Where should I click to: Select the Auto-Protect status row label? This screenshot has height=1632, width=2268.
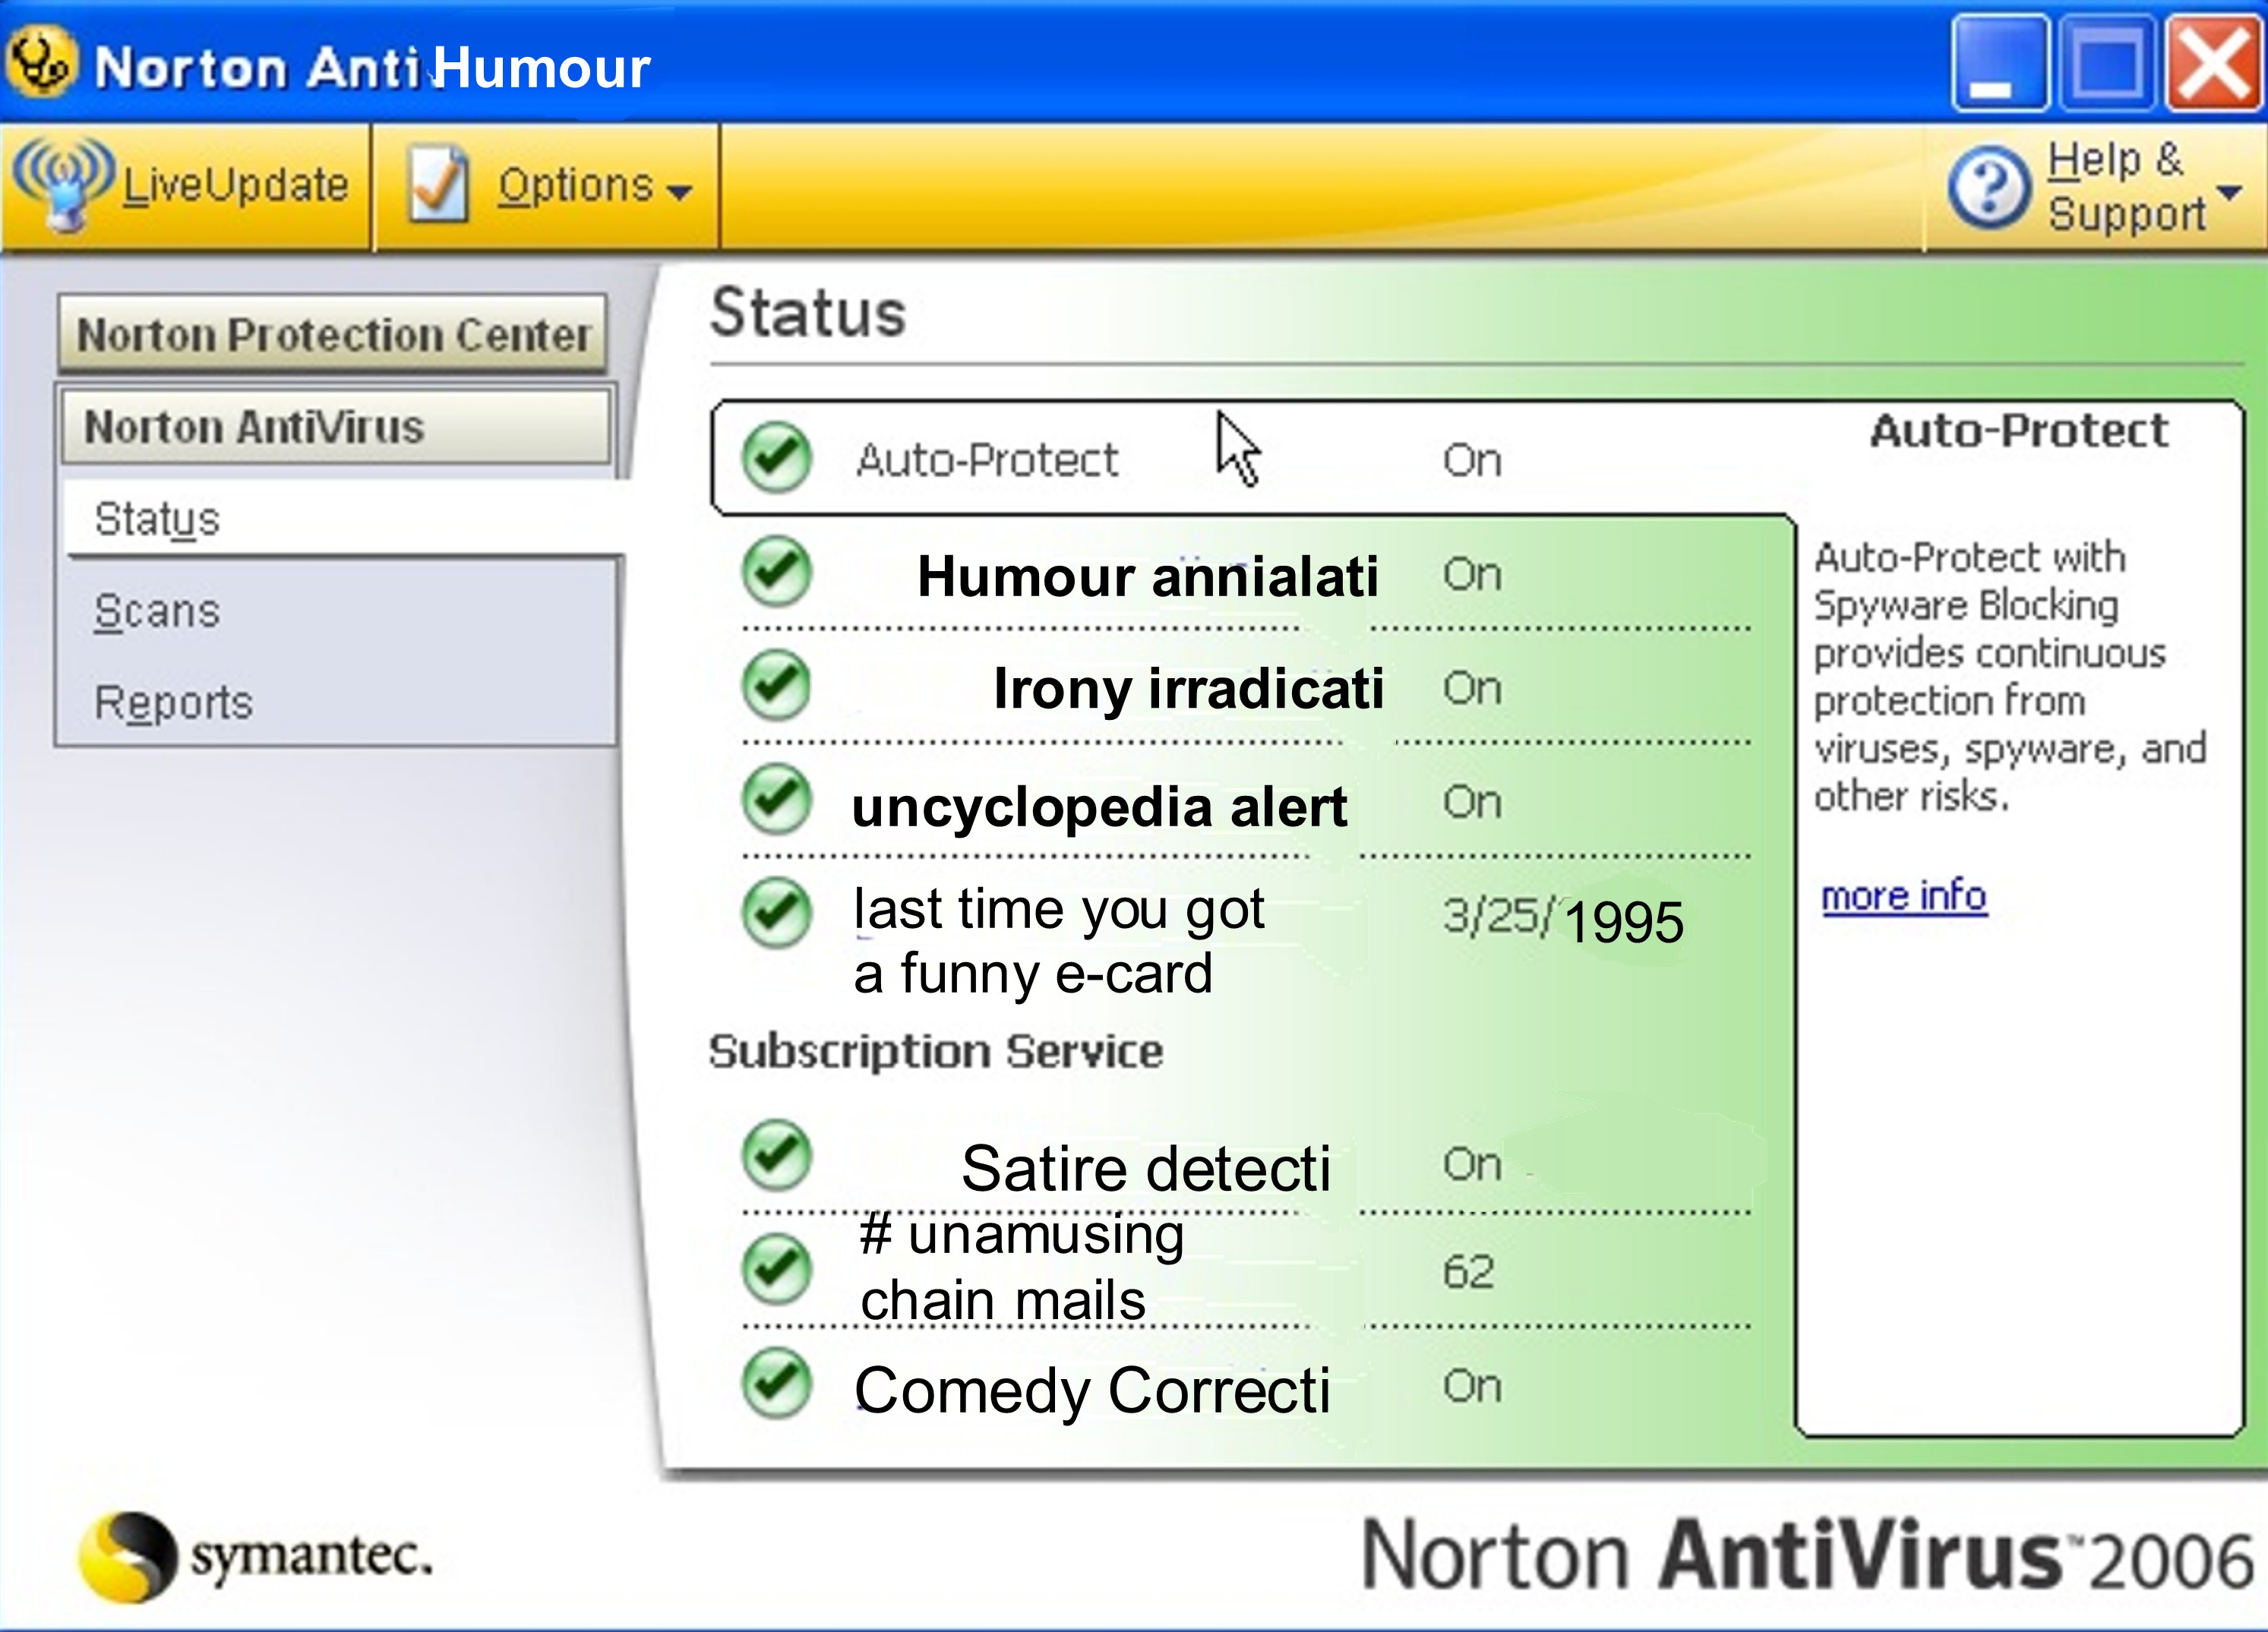987,460
